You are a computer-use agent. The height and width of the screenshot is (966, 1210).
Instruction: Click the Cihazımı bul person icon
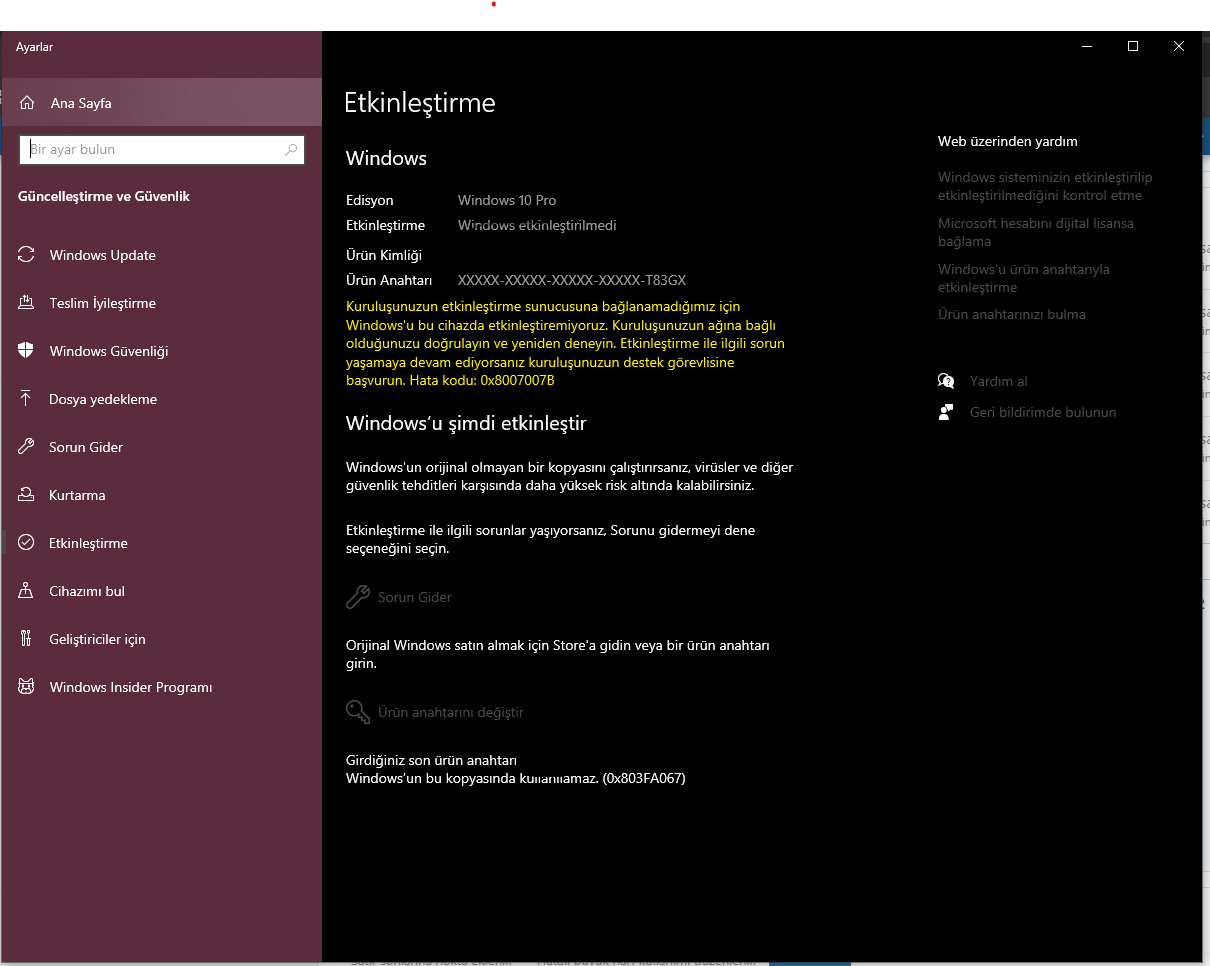coord(27,591)
